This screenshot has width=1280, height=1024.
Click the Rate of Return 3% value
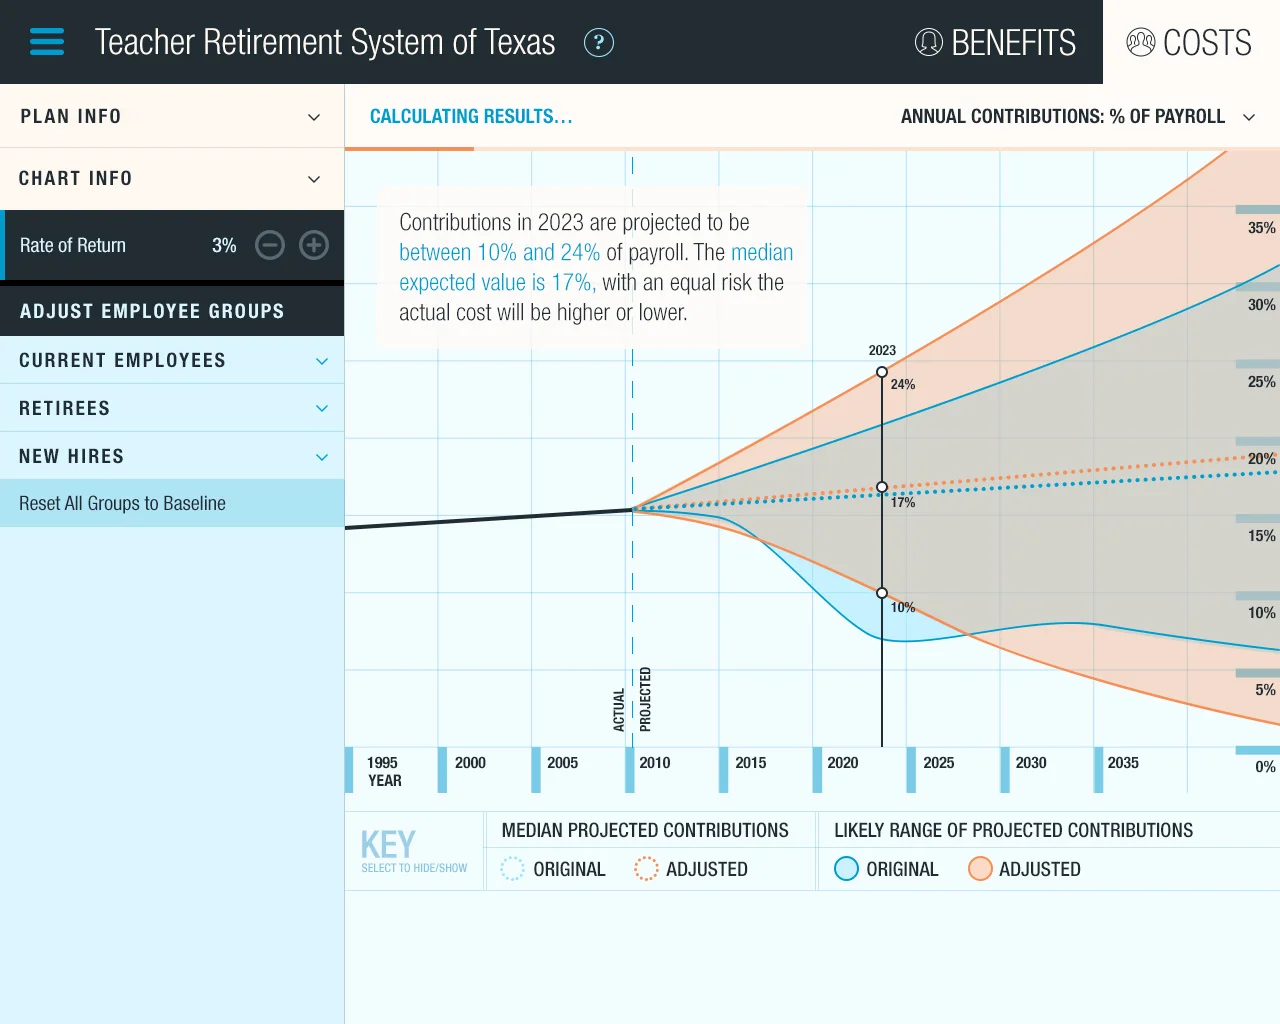(x=224, y=245)
